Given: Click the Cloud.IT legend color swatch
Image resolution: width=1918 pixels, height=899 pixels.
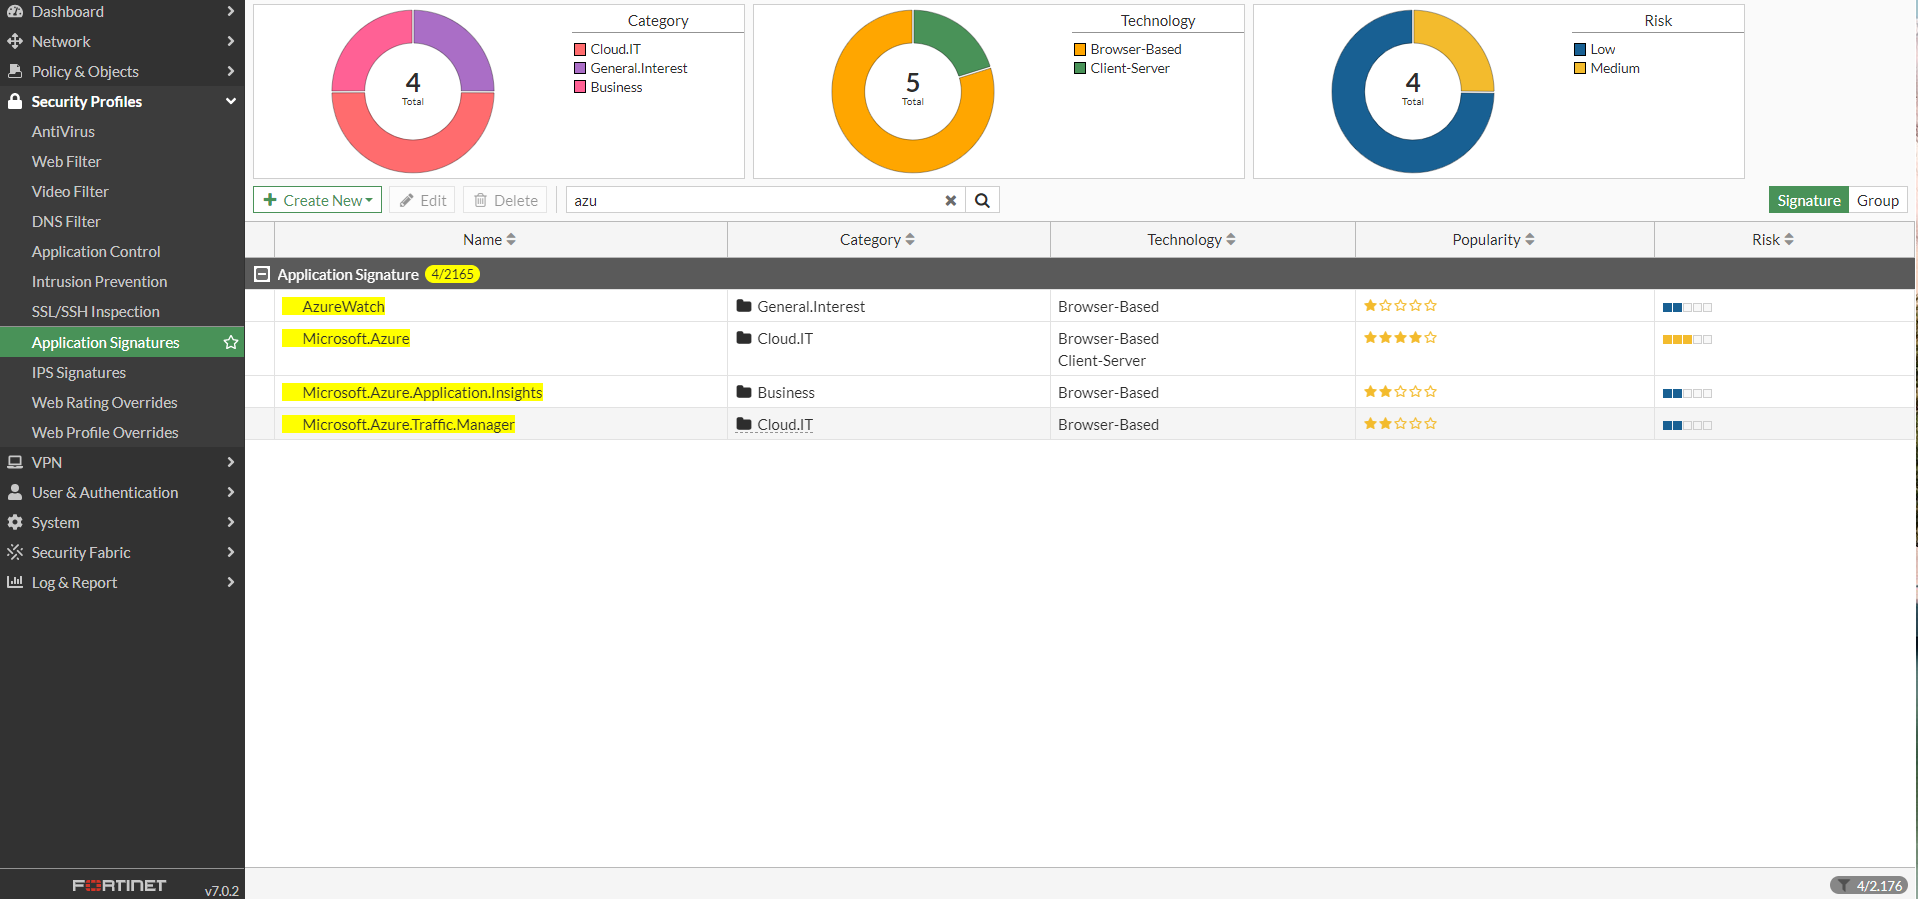Looking at the screenshot, I should [580, 49].
